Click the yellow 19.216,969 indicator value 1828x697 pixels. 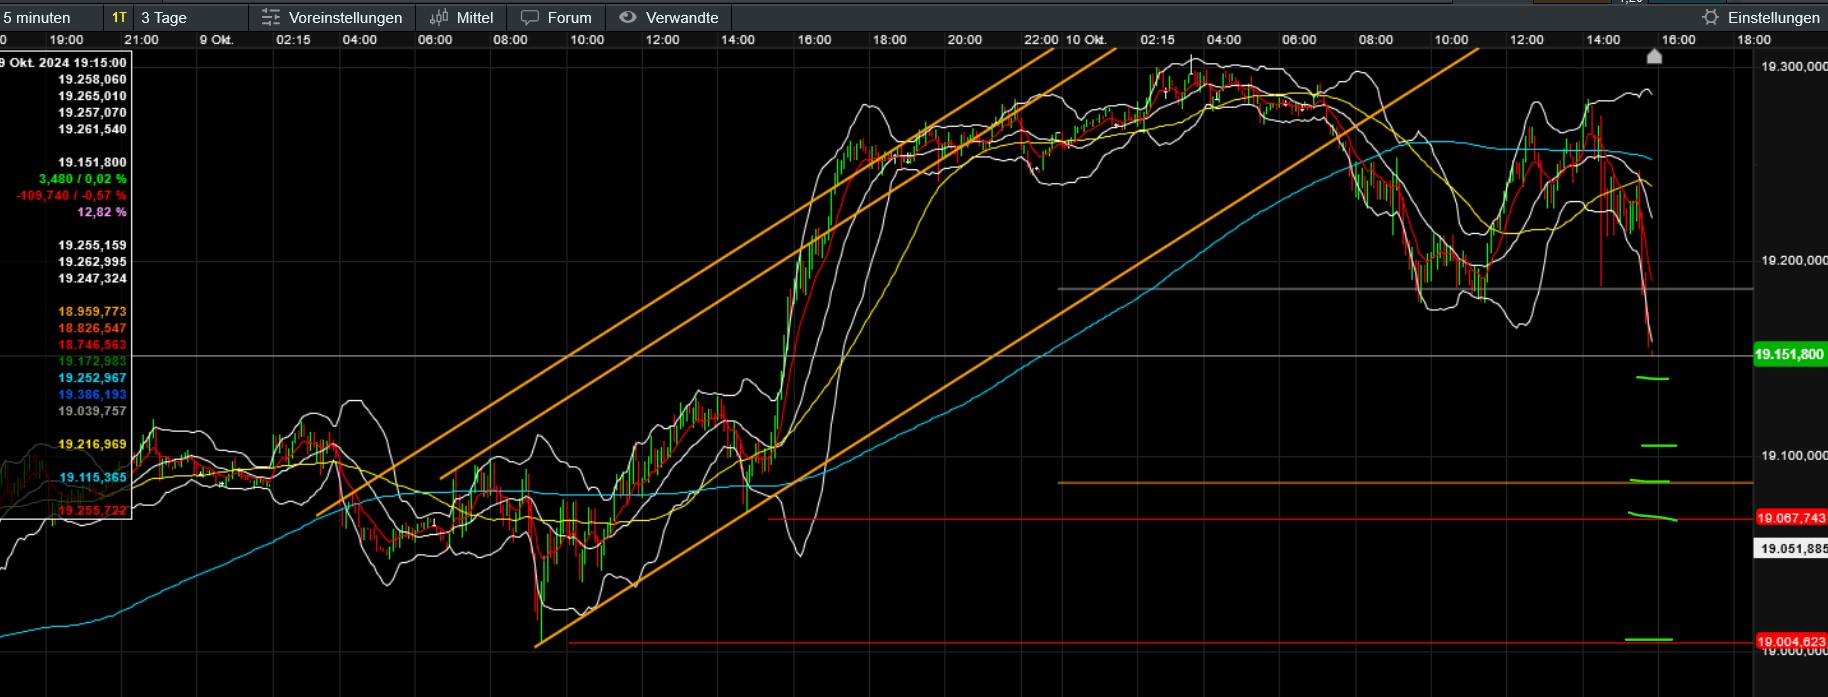pyautogui.click(x=92, y=444)
